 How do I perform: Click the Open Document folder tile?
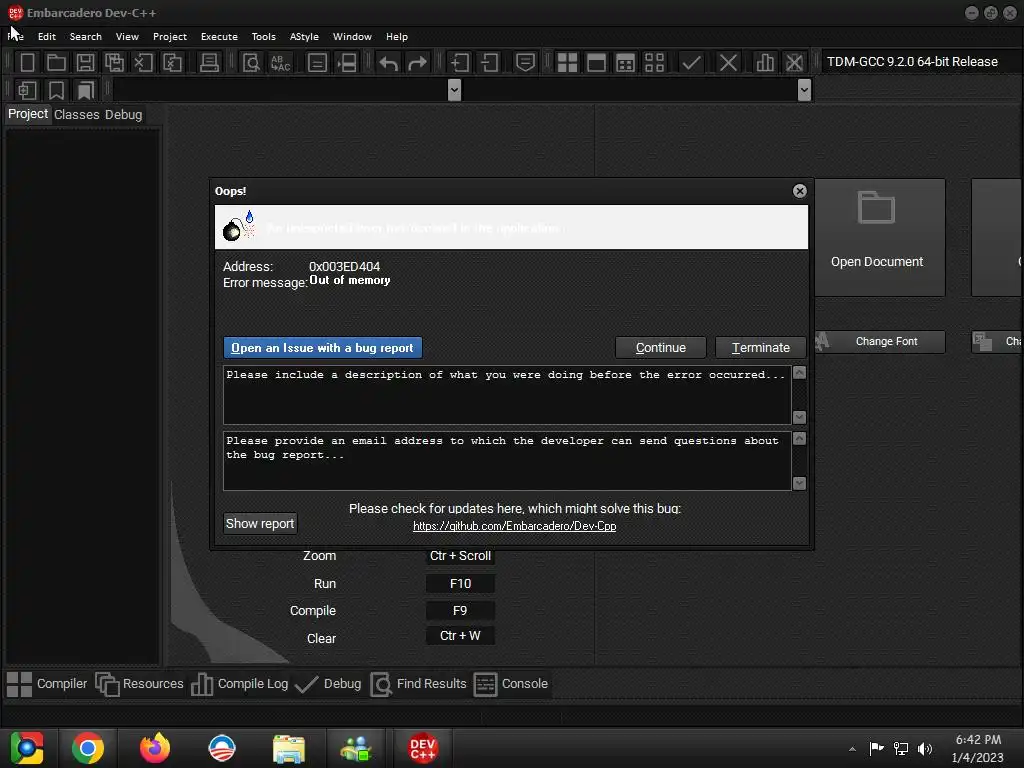point(880,237)
